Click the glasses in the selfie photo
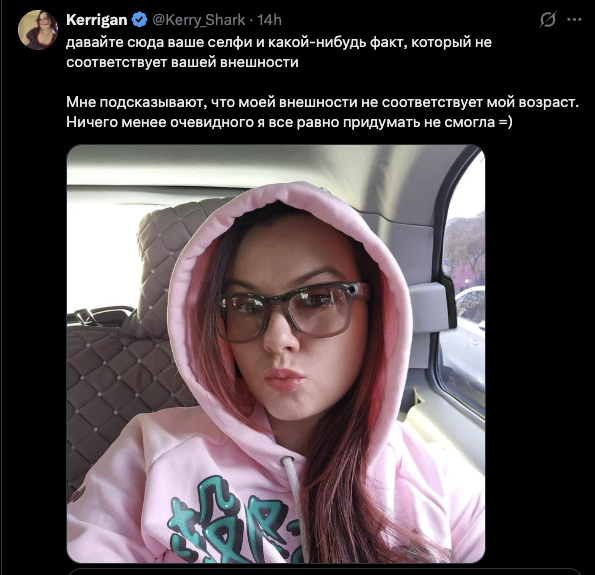The image size is (595, 575). point(293,311)
